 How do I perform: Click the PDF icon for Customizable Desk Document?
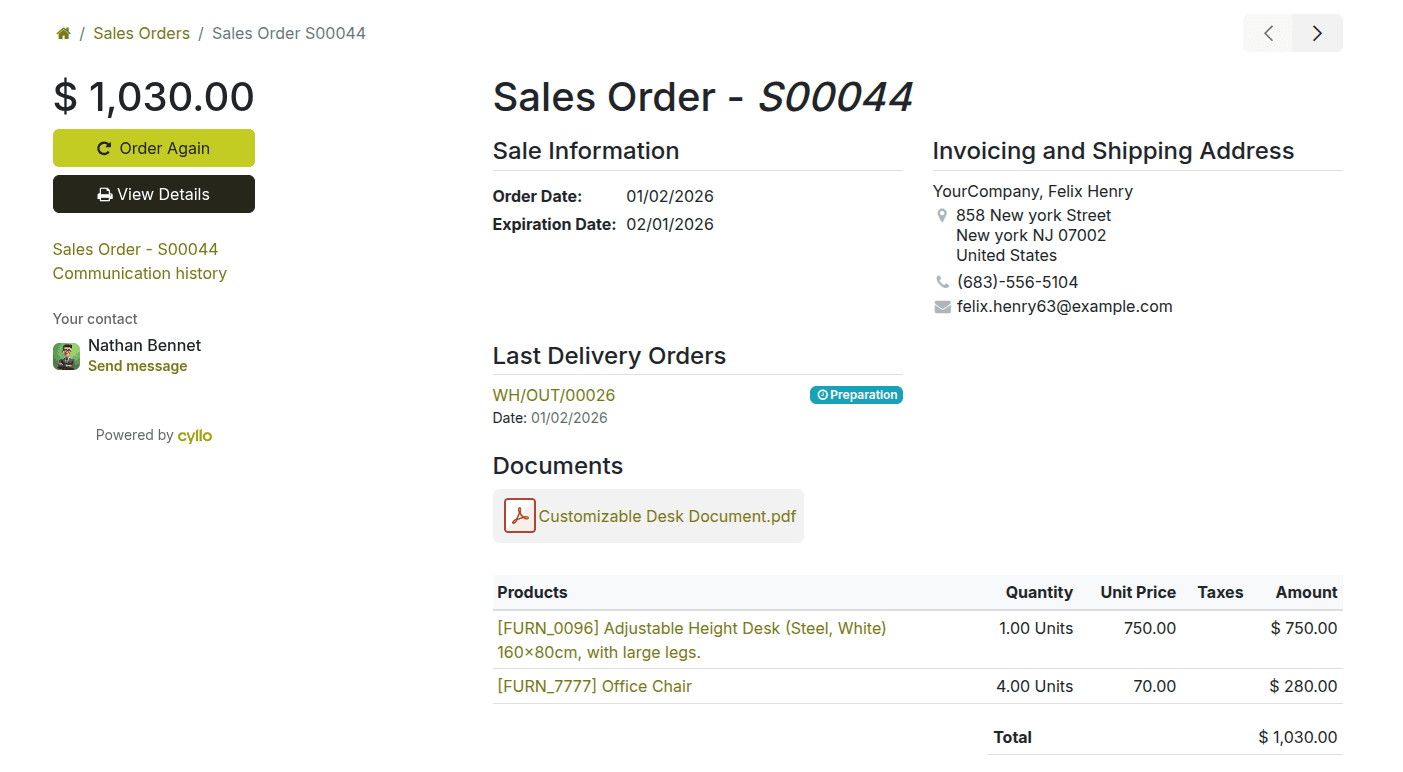[520, 516]
